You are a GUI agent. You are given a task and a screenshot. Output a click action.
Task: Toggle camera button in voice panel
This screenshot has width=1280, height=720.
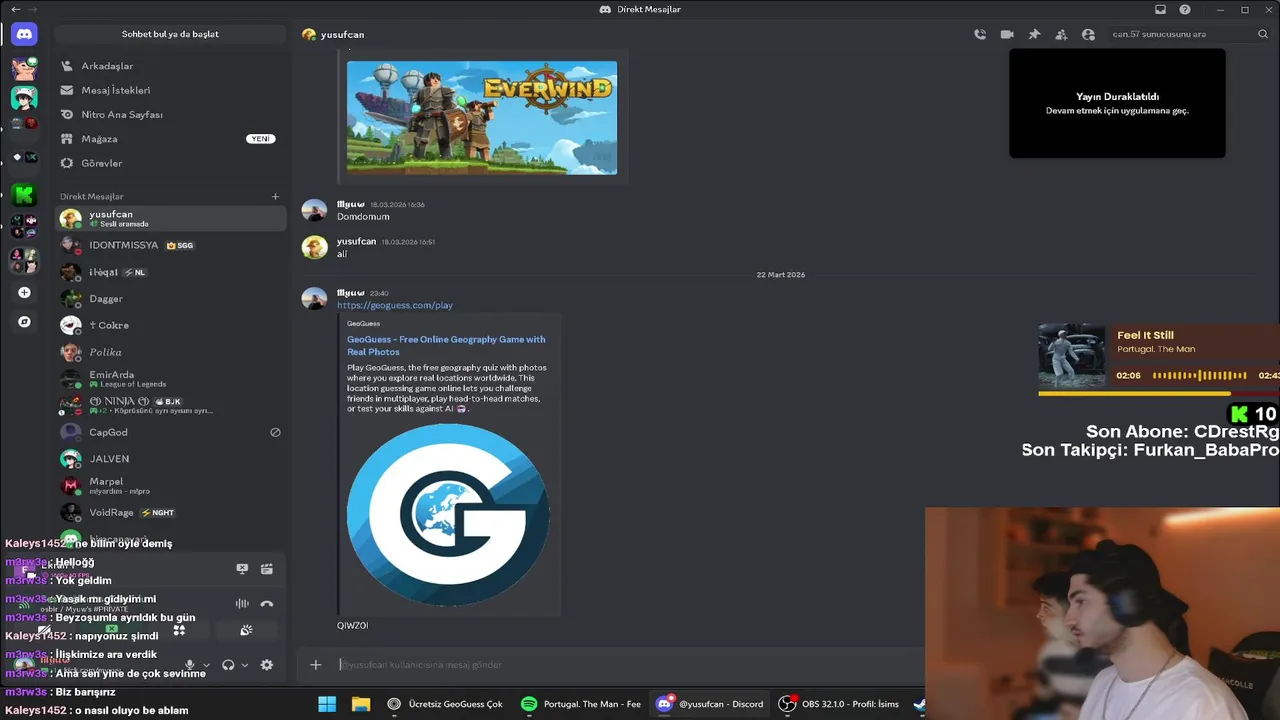45,630
